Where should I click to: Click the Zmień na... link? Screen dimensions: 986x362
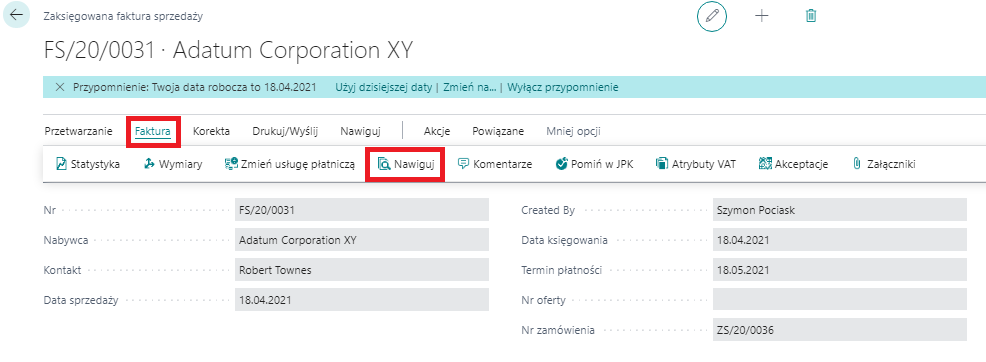point(470,87)
